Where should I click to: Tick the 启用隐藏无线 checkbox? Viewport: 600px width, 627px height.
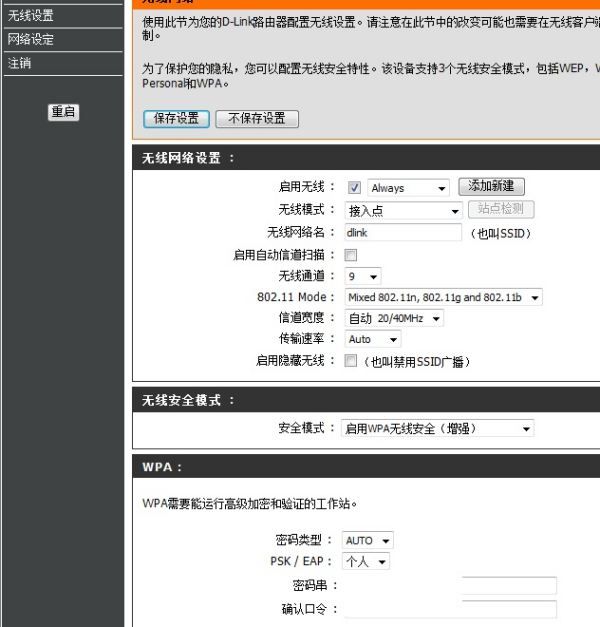coord(351,361)
